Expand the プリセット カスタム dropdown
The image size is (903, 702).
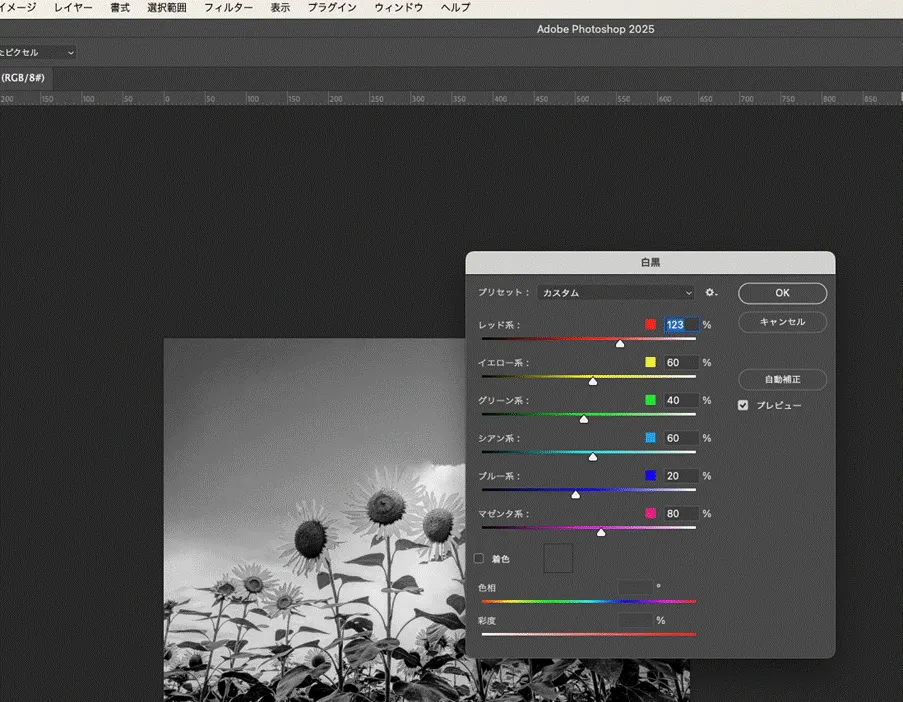615,293
